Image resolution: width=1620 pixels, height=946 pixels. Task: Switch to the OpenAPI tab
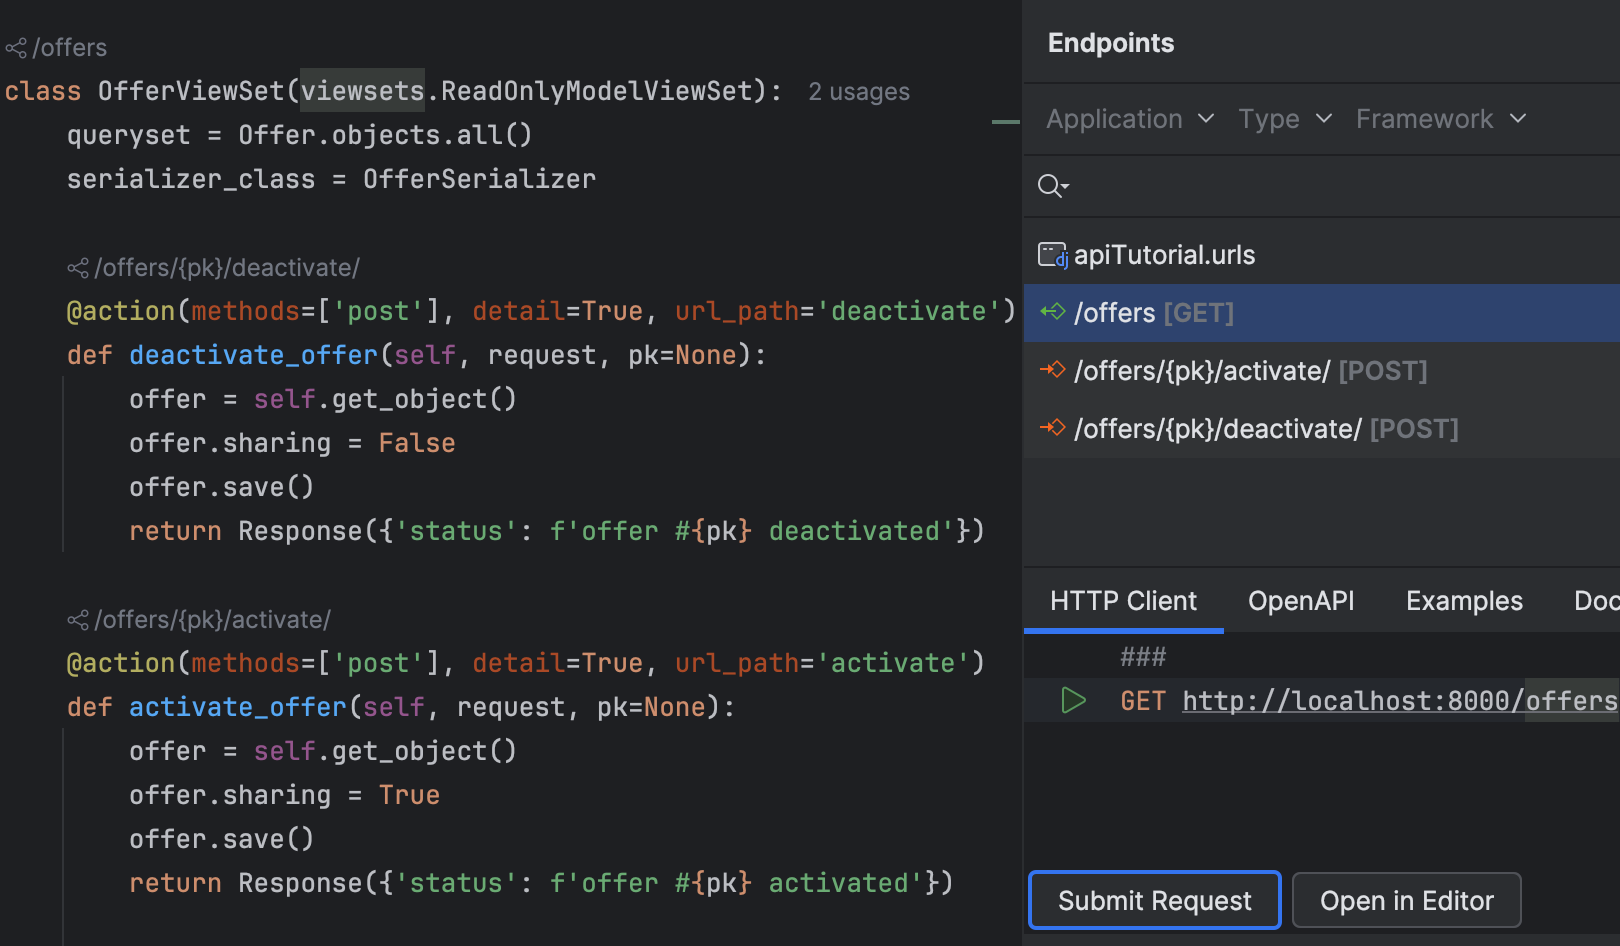pos(1301,601)
